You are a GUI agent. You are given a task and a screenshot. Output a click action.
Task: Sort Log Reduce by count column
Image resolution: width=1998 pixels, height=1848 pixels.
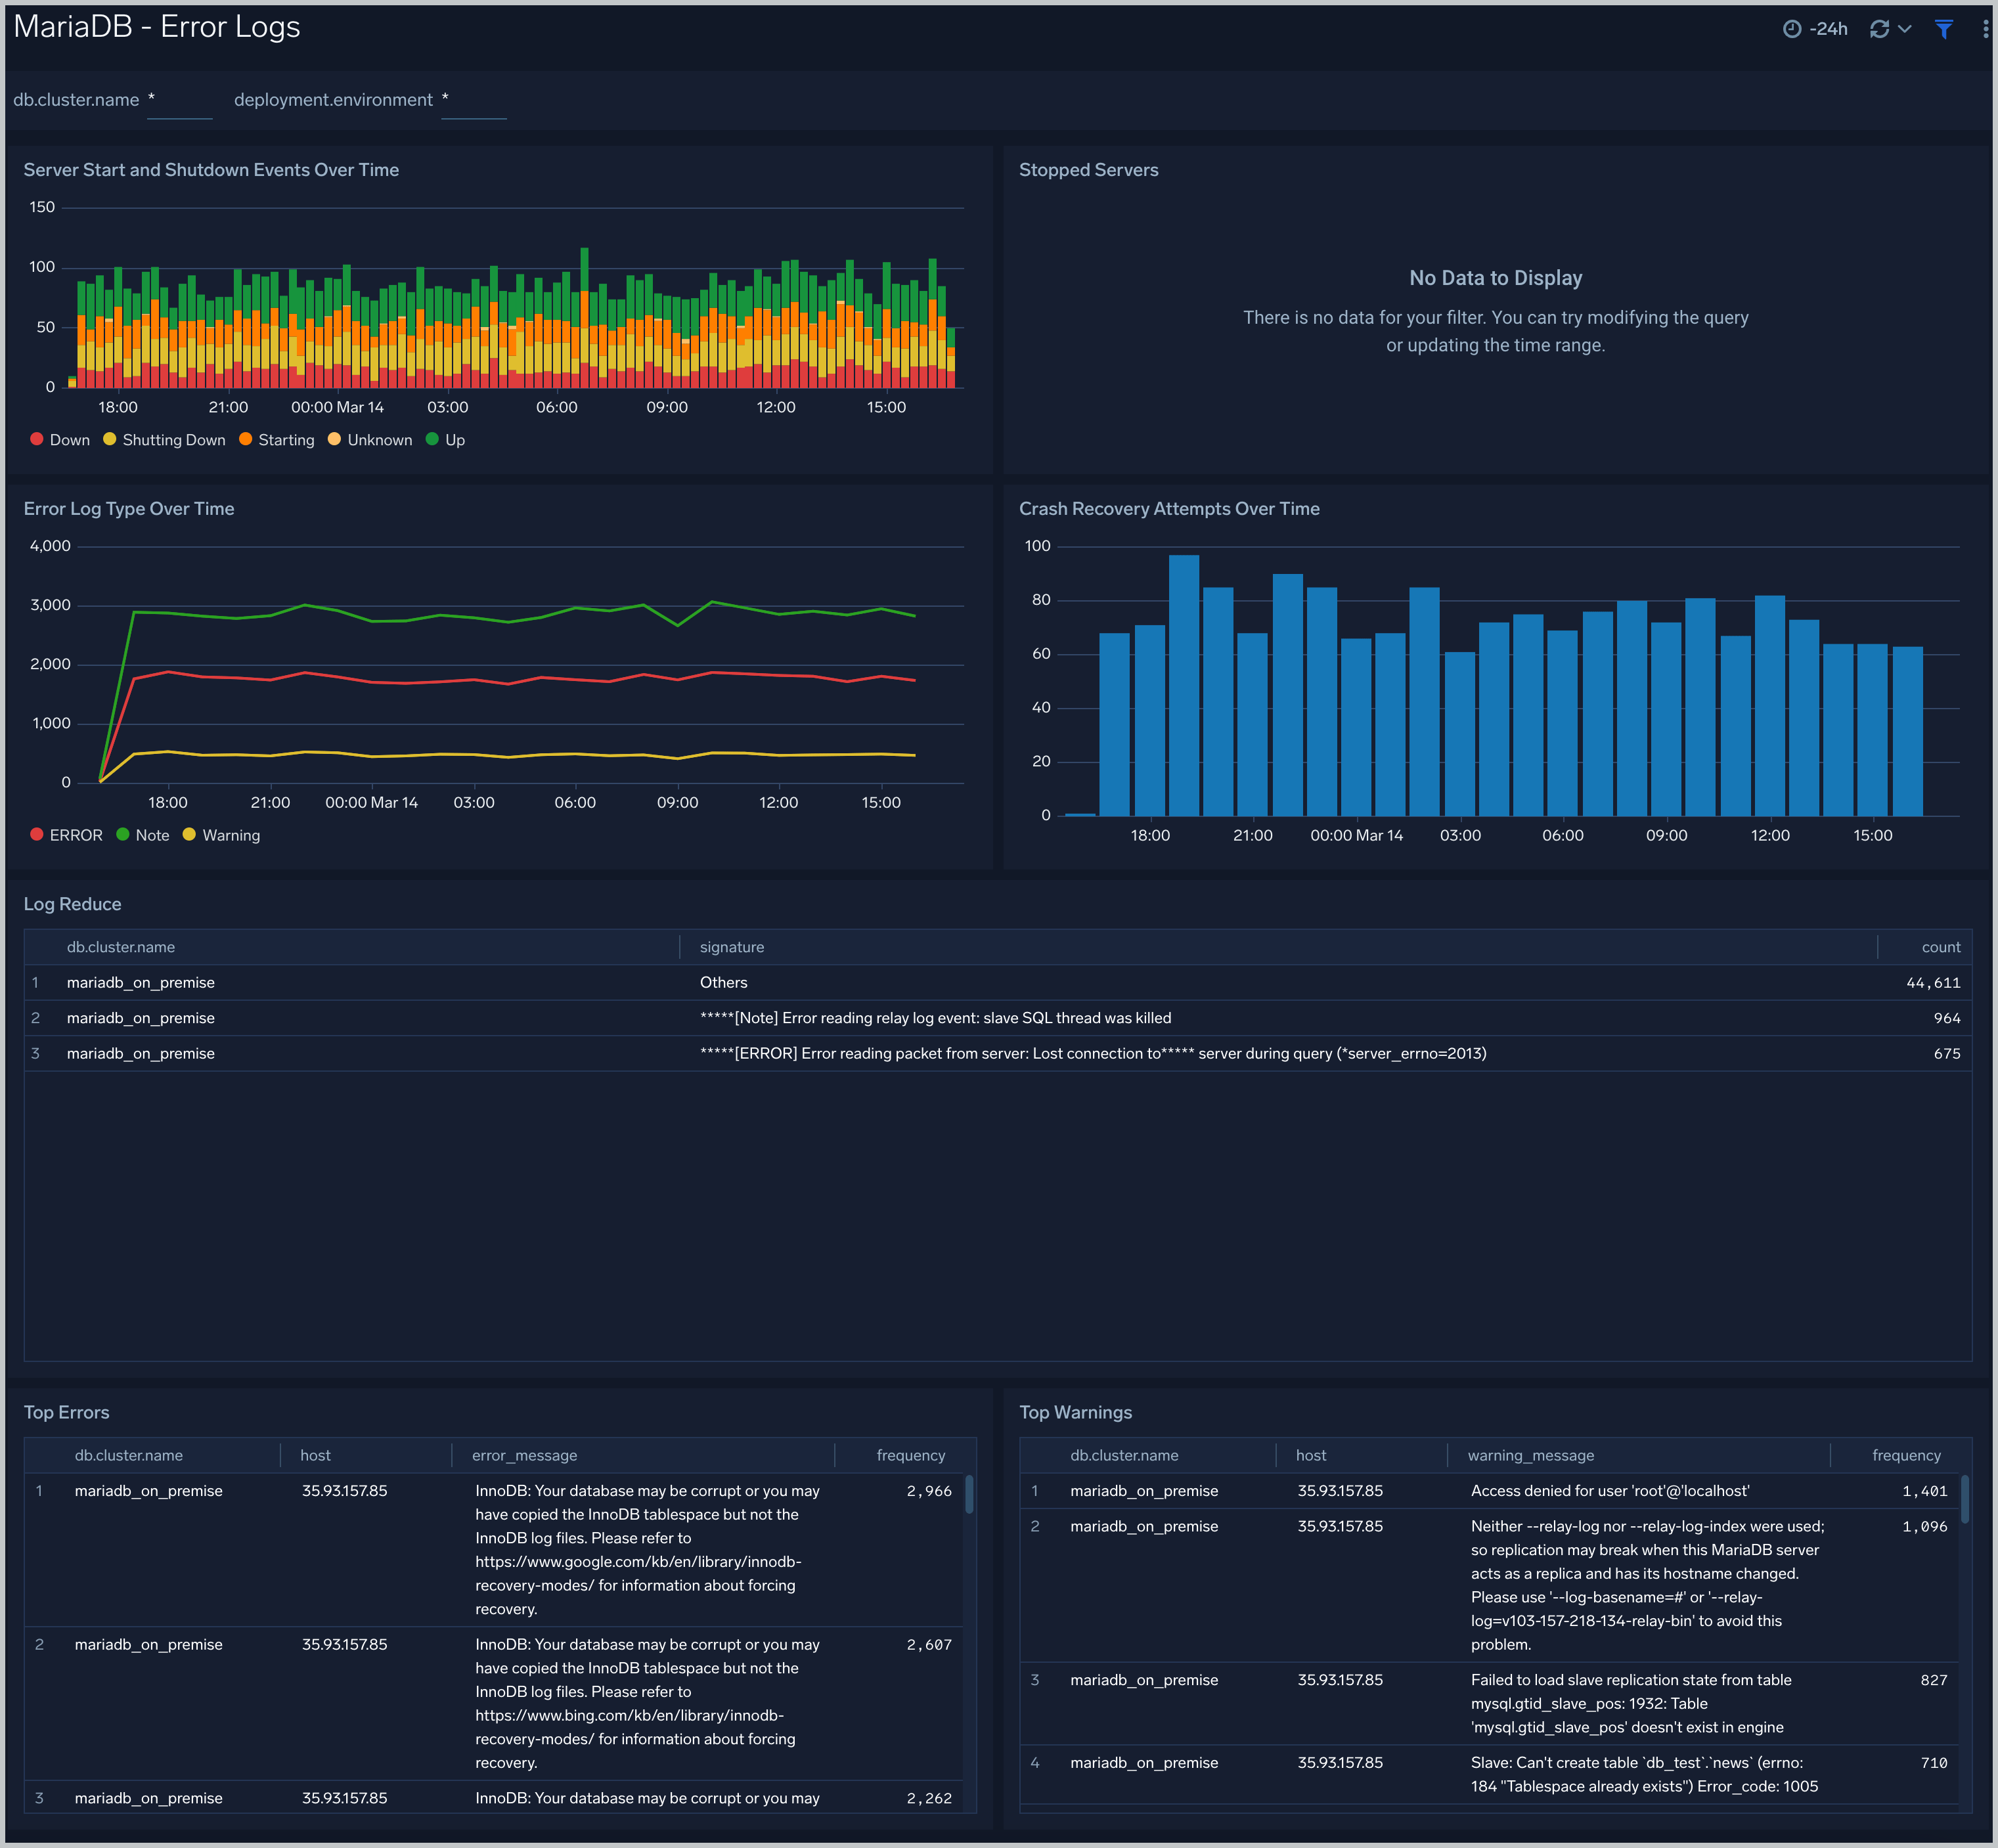click(1940, 947)
